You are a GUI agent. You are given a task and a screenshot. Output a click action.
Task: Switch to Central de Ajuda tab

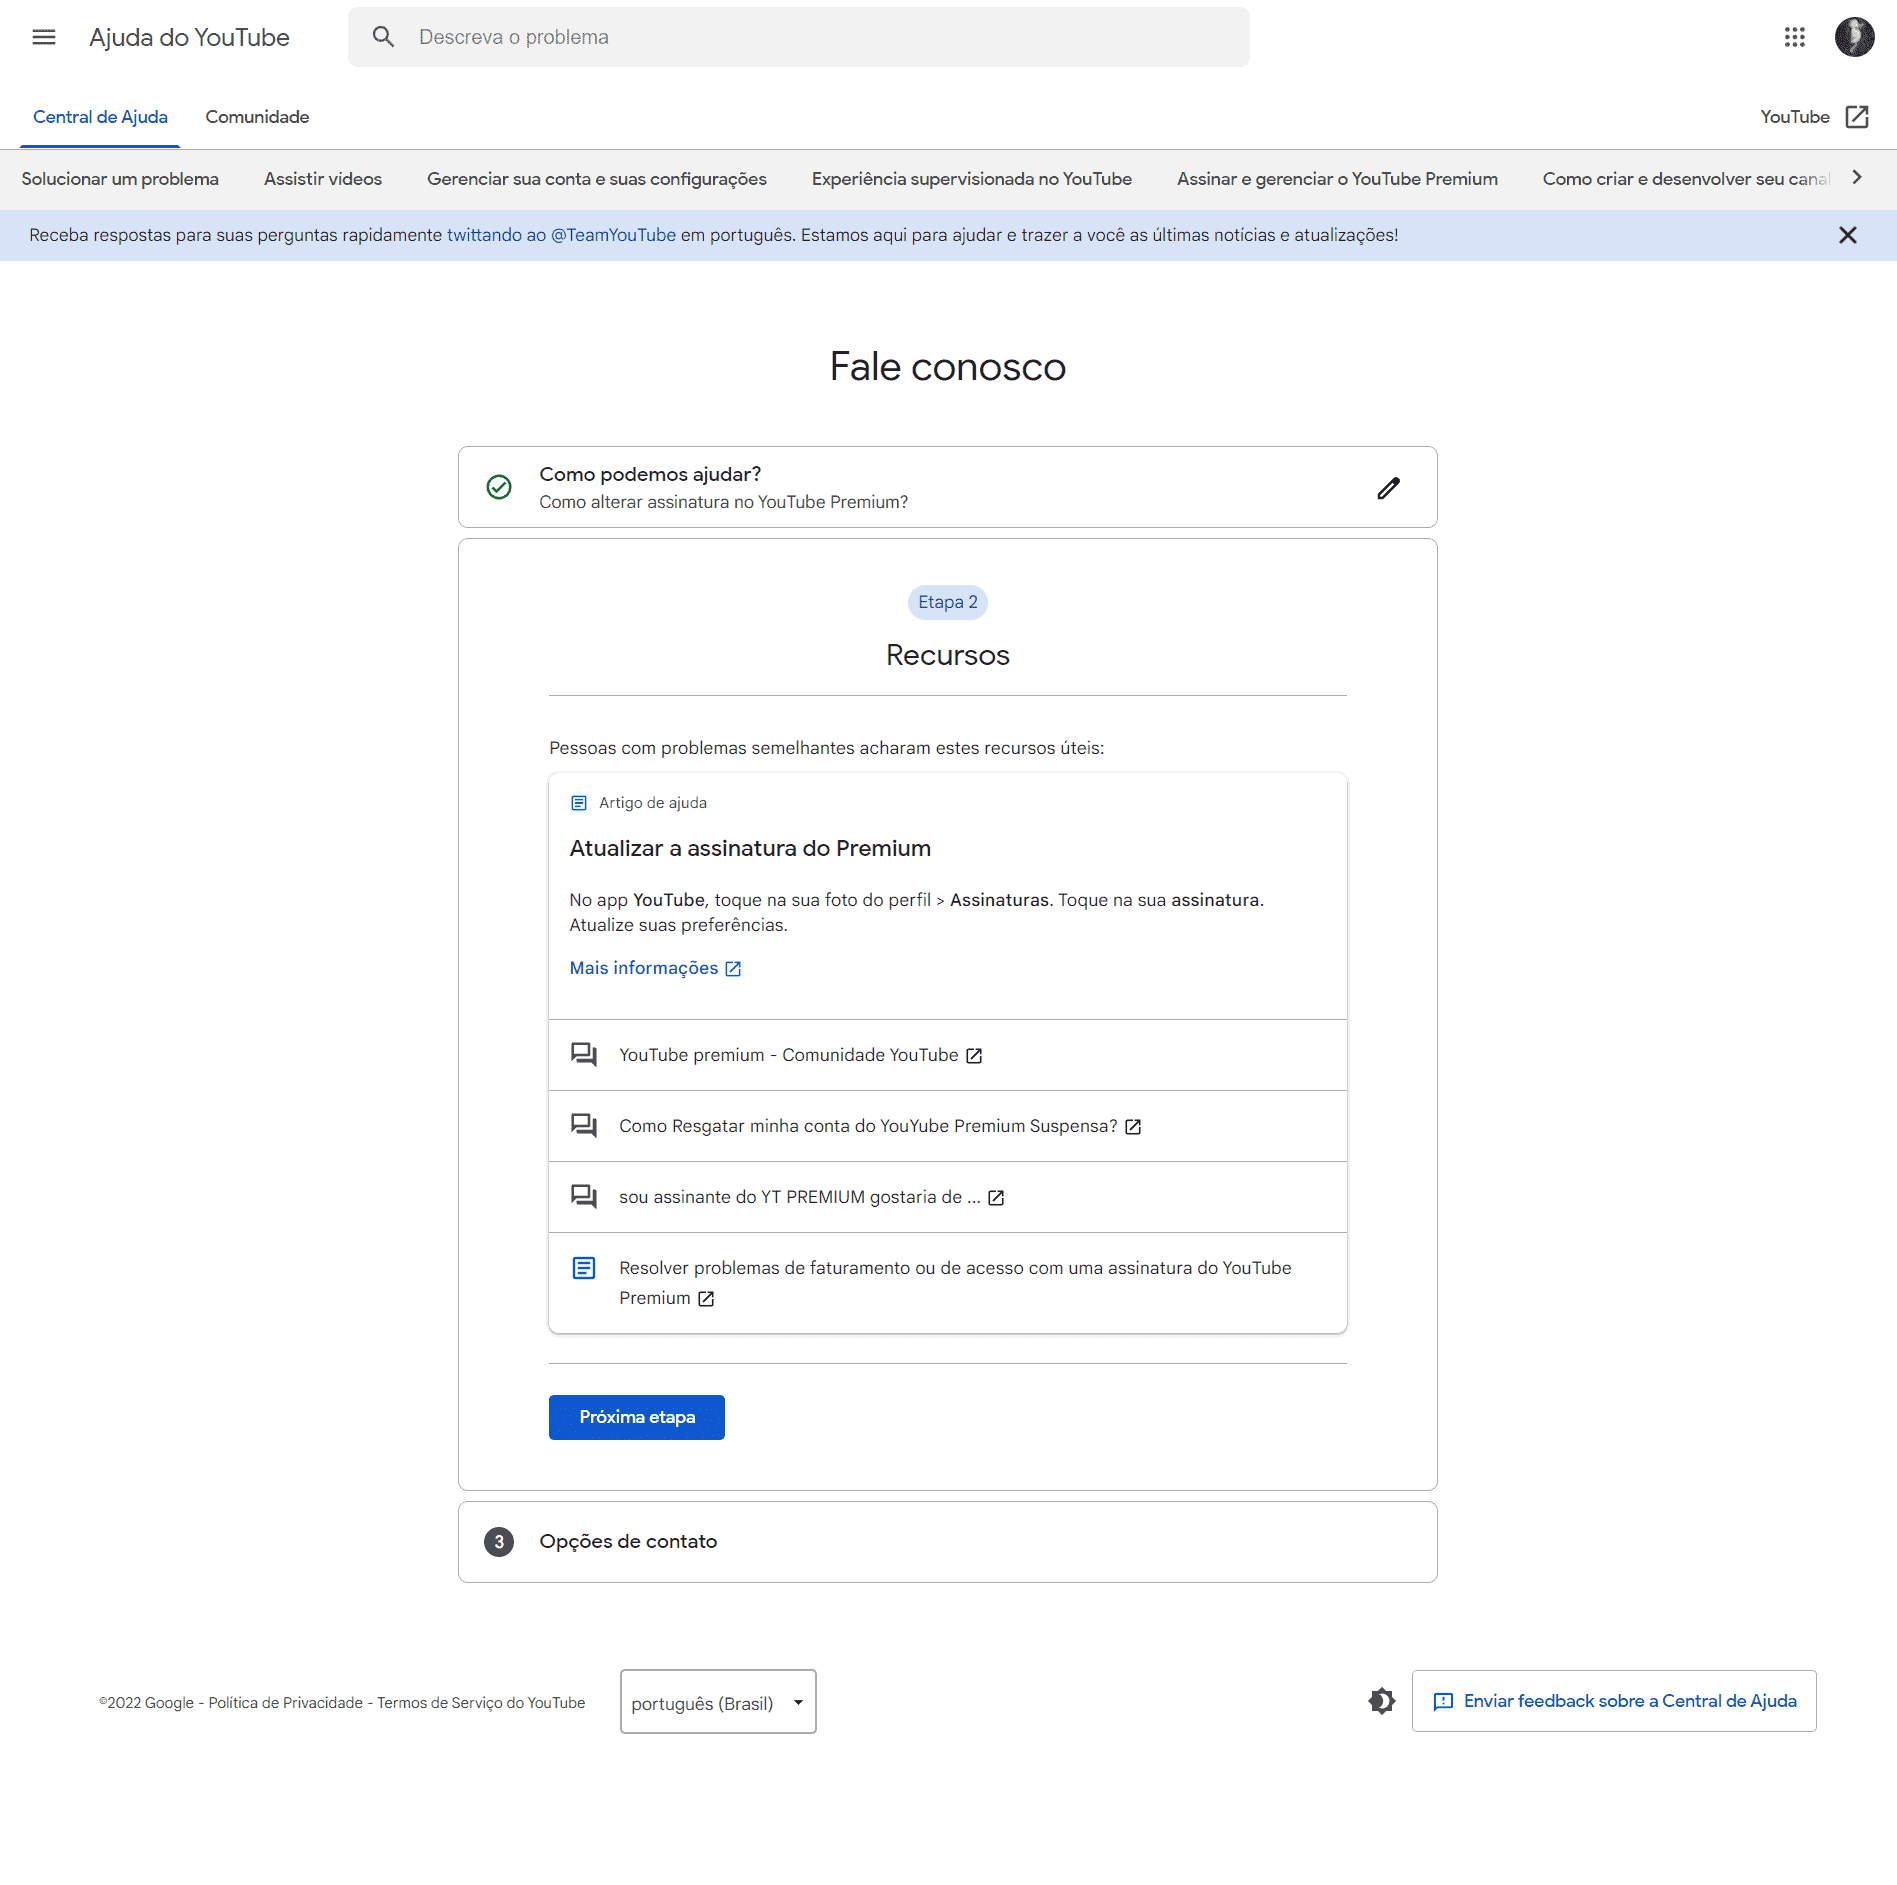pyautogui.click(x=100, y=117)
